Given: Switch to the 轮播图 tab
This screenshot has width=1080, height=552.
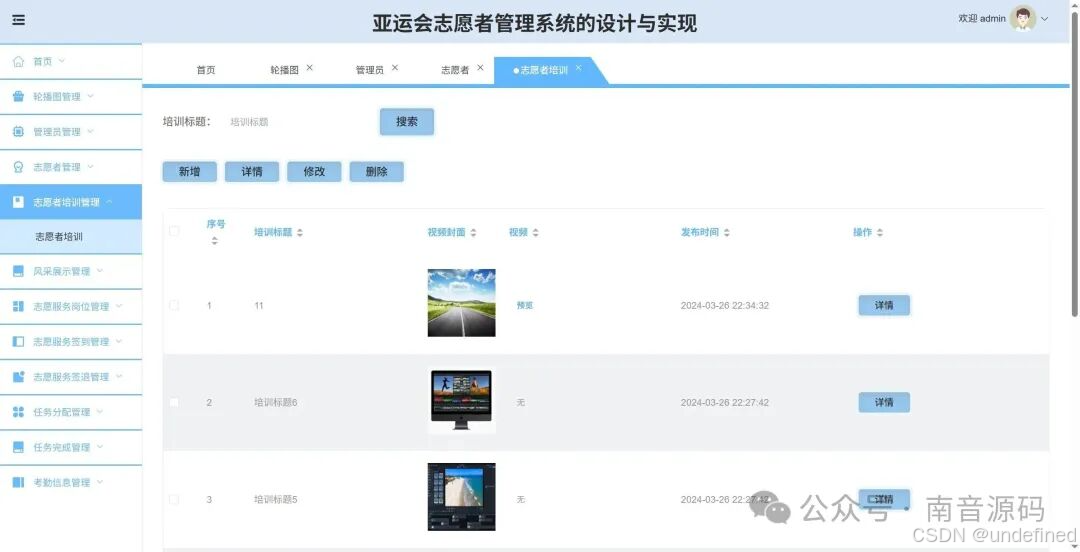Looking at the screenshot, I should point(284,70).
